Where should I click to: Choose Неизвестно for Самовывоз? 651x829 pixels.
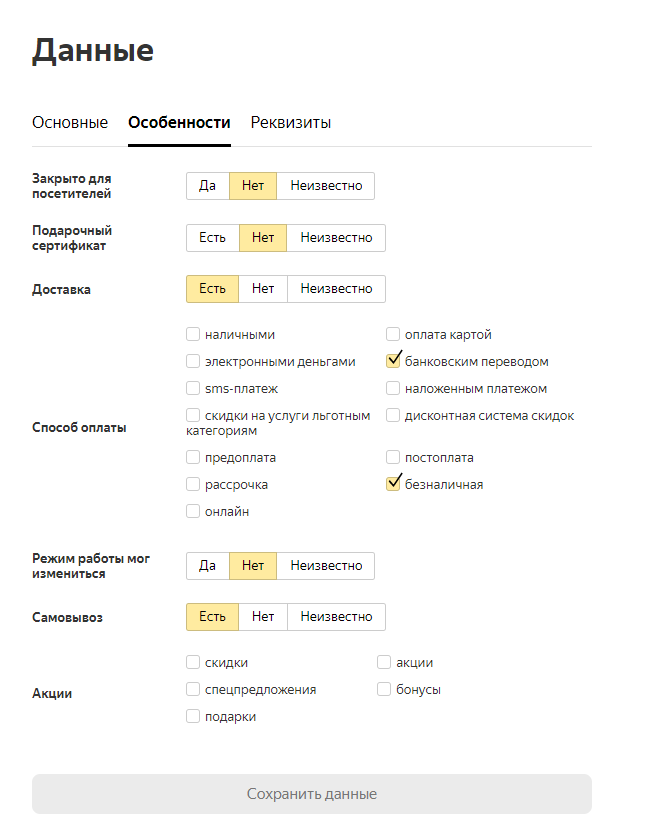tap(336, 616)
